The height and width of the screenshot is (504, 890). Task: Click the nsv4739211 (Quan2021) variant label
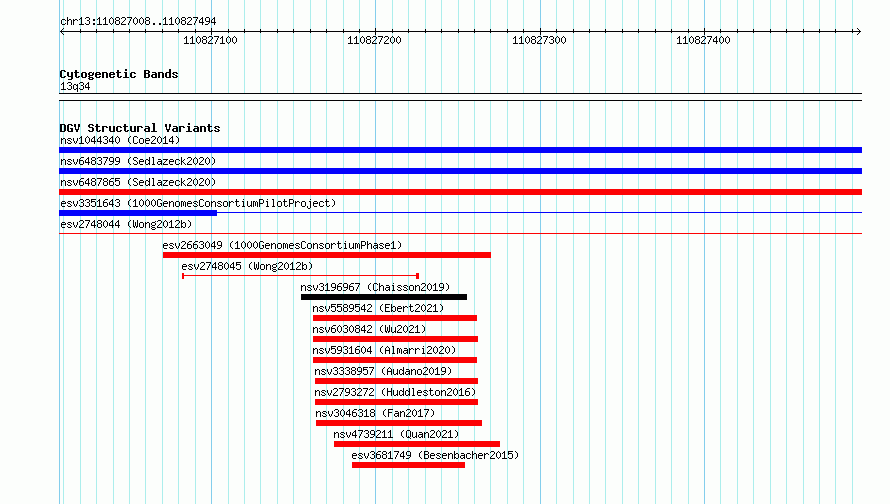tap(396, 434)
